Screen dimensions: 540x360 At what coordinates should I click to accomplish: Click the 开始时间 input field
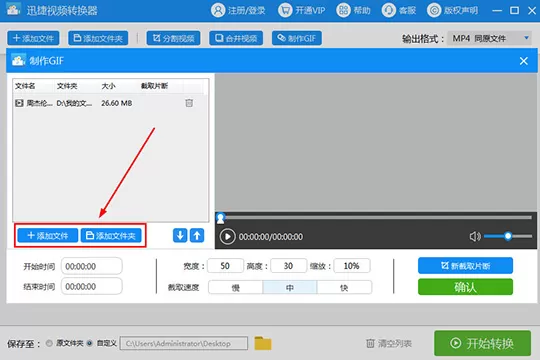92,266
